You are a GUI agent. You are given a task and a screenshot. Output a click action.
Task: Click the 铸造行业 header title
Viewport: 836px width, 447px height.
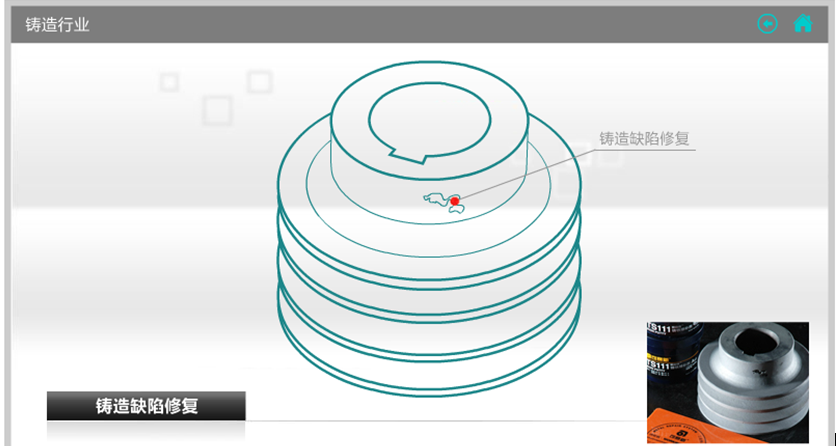pyautogui.click(x=57, y=25)
